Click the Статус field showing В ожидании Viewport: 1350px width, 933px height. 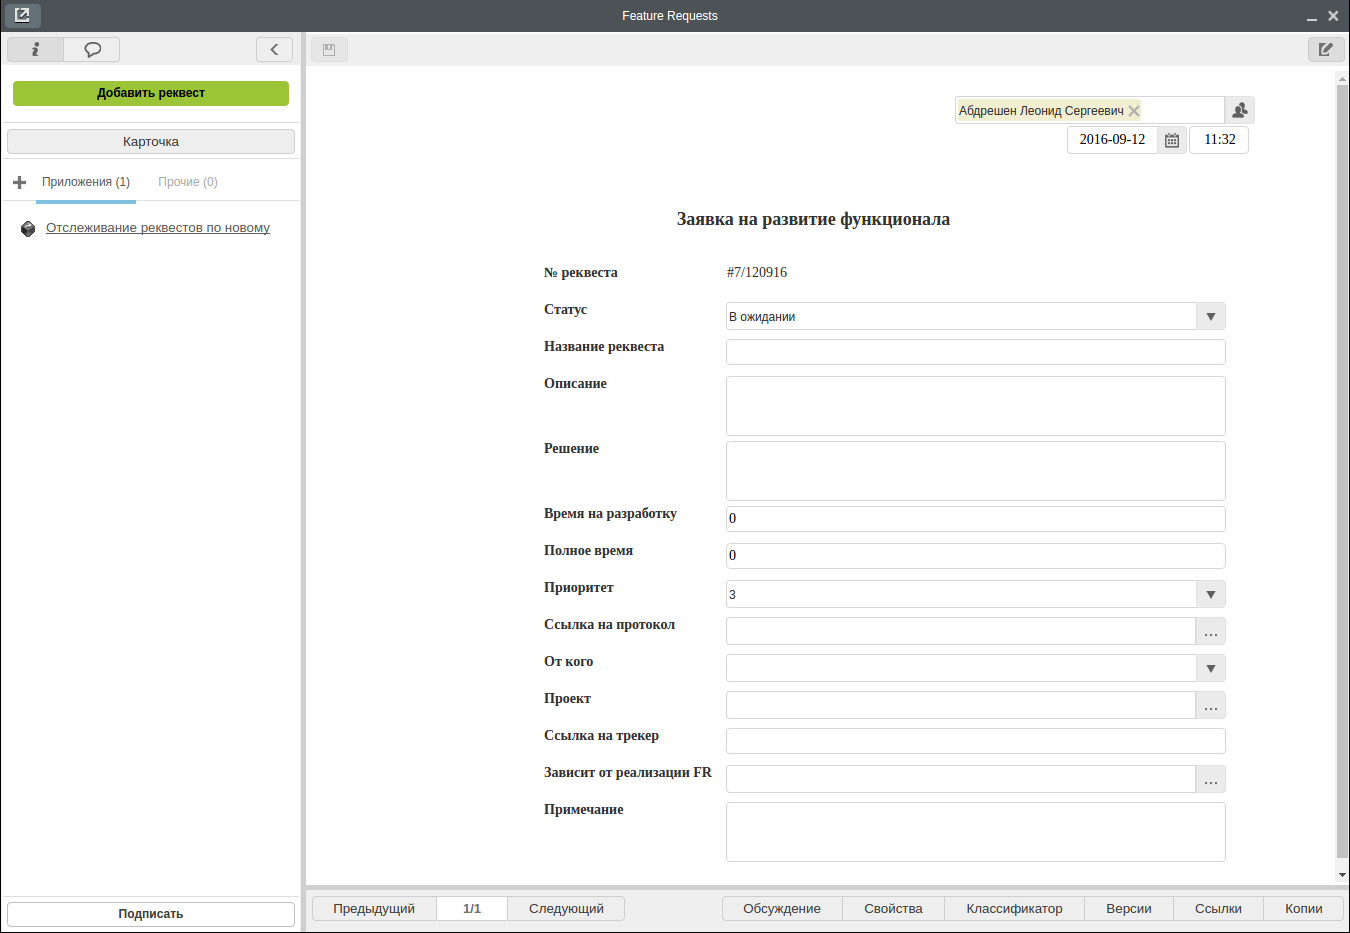[x=961, y=316]
